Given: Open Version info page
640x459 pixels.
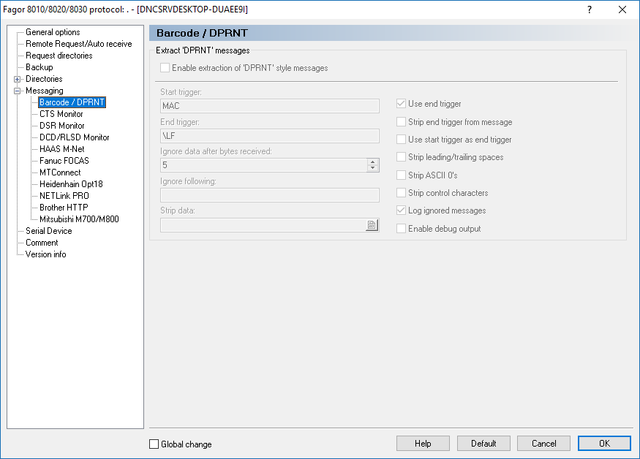Looking at the screenshot, I should pyautogui.click(x=46, y=254).
